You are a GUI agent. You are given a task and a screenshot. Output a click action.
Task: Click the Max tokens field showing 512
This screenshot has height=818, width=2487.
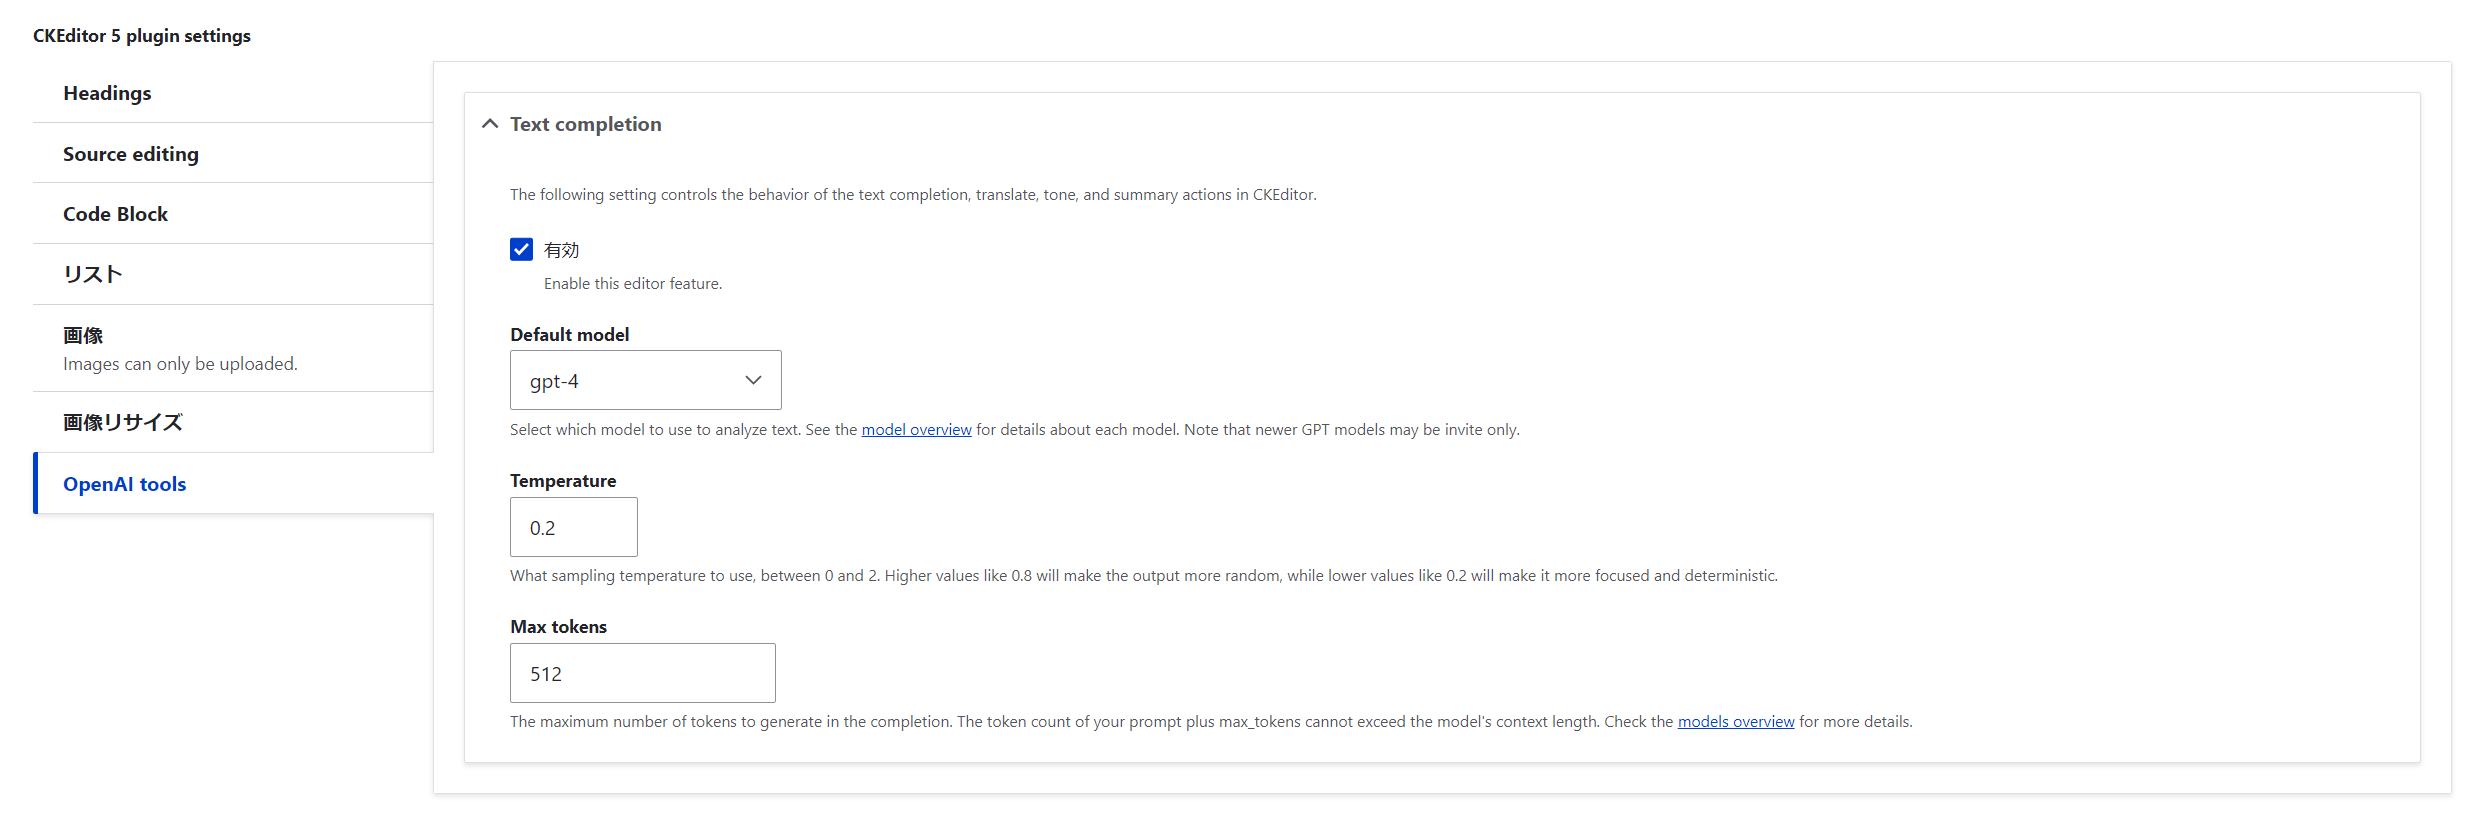point(642,673)
